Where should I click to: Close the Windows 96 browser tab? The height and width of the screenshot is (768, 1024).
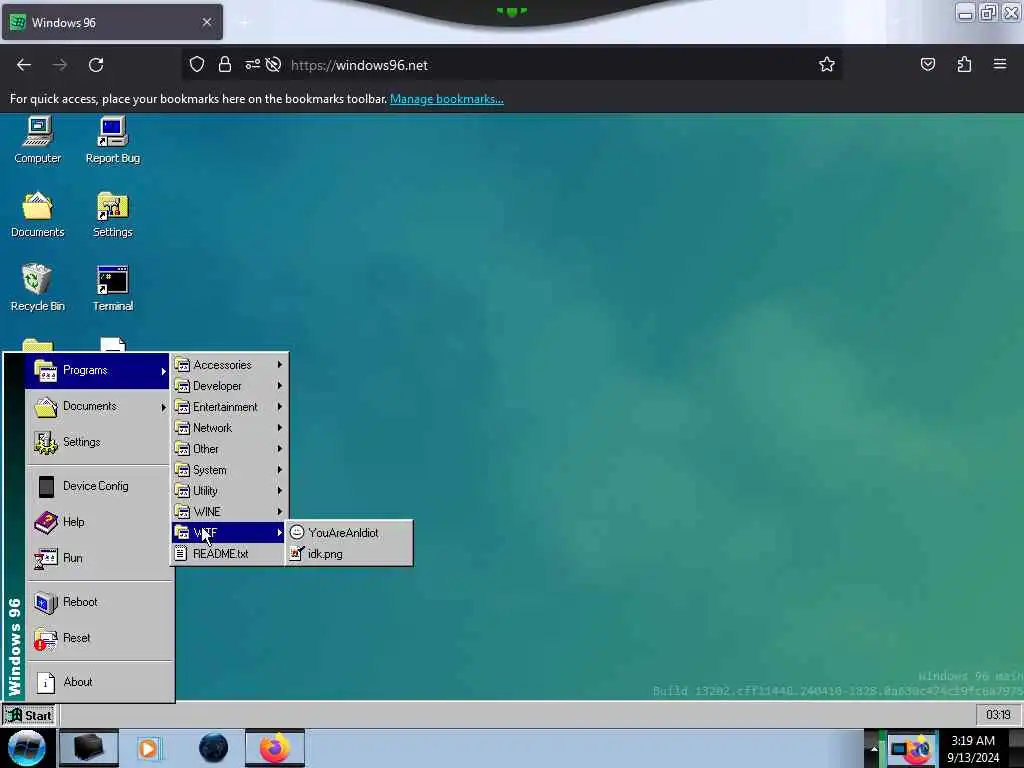click(x=207, y=22)
